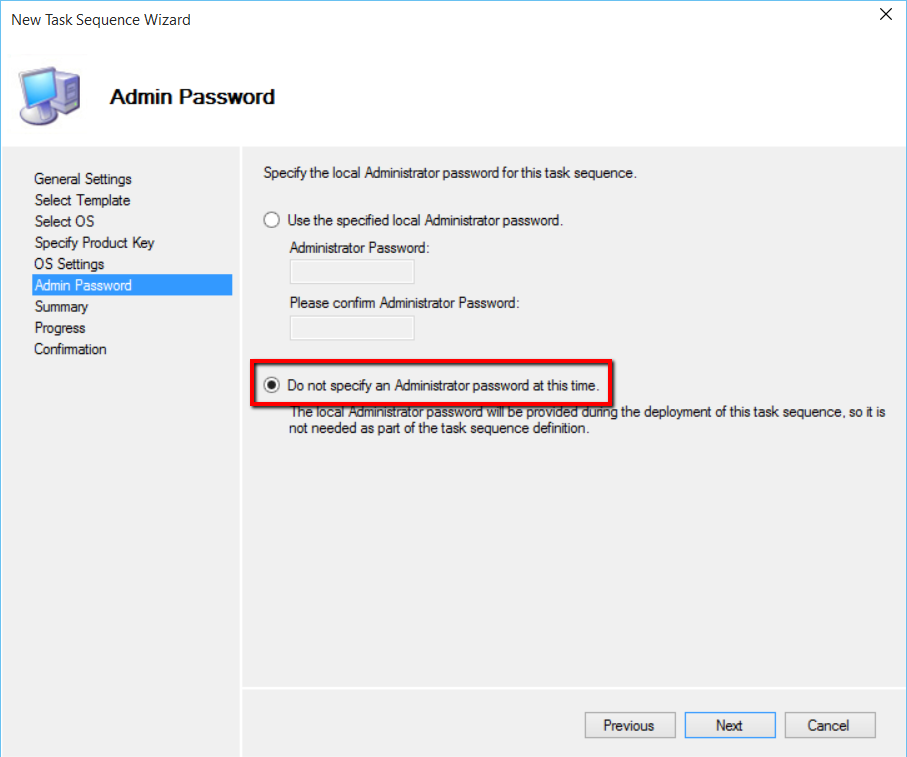The image size is (907, 757).
Task: Choose 'Do not specify an Administrator password' option
Action: click(x=272, y=384)
